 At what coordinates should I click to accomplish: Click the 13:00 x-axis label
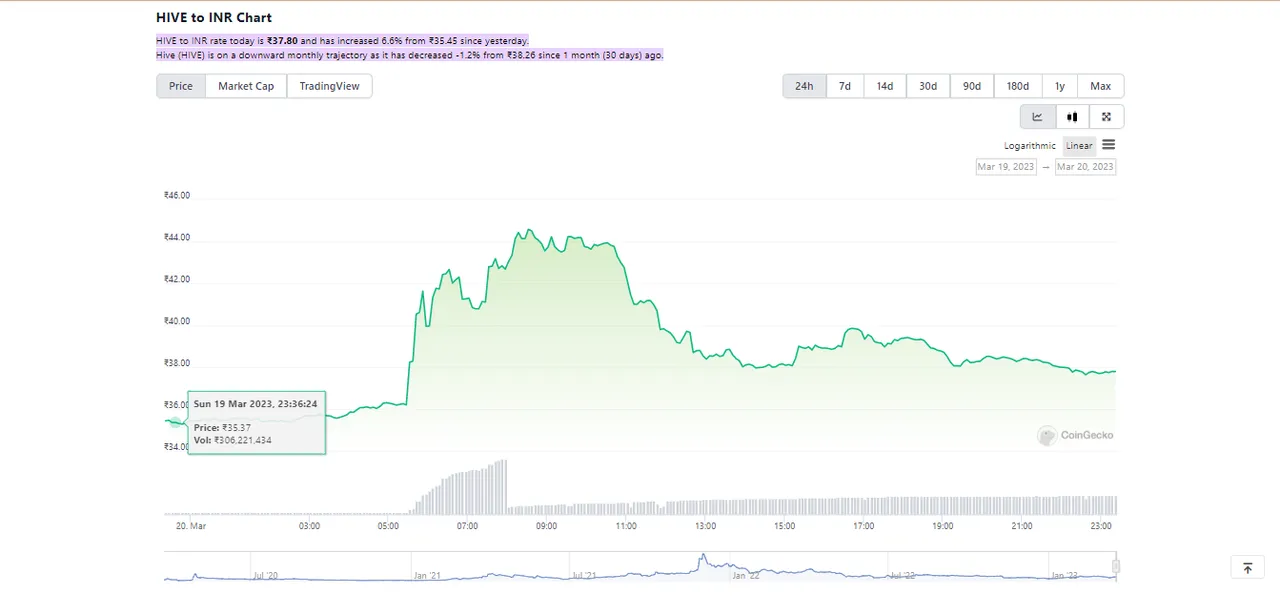[x=705, y=526]
